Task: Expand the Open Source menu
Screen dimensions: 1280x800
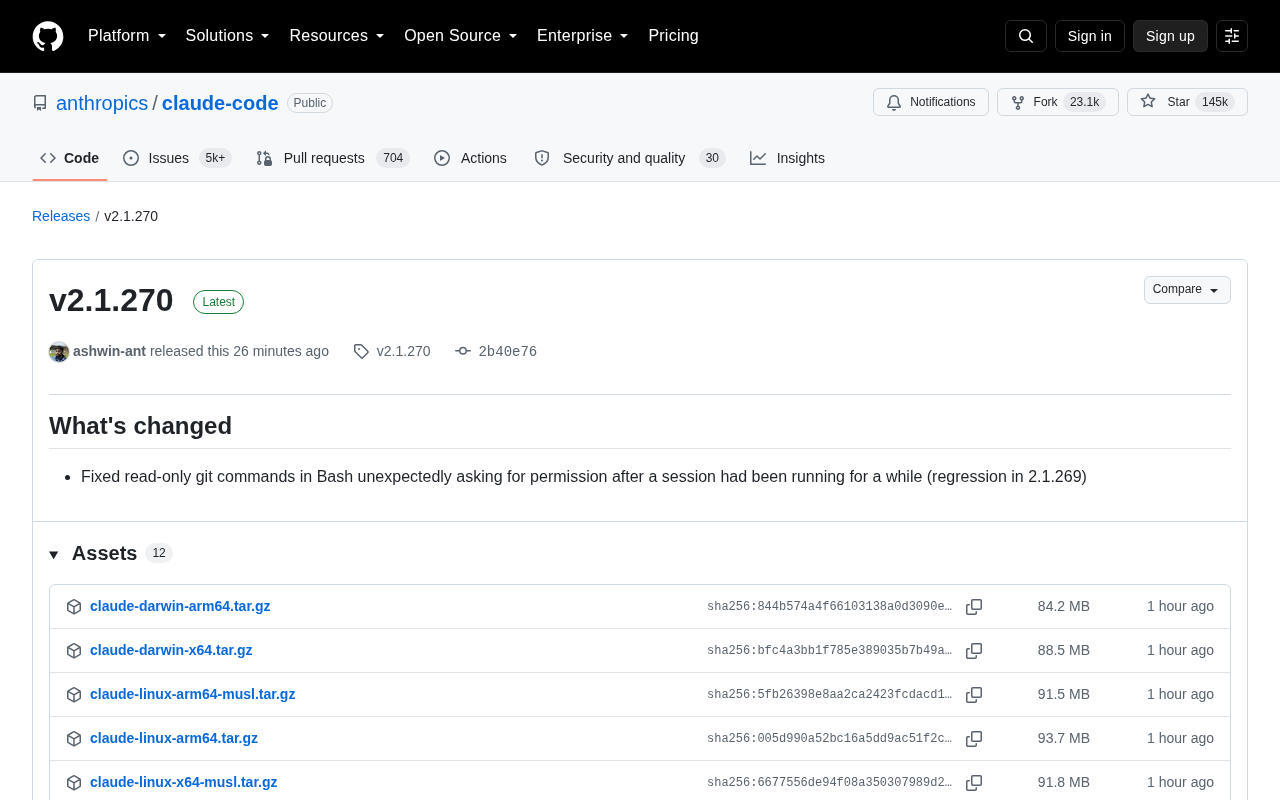Action: (461, 36)
